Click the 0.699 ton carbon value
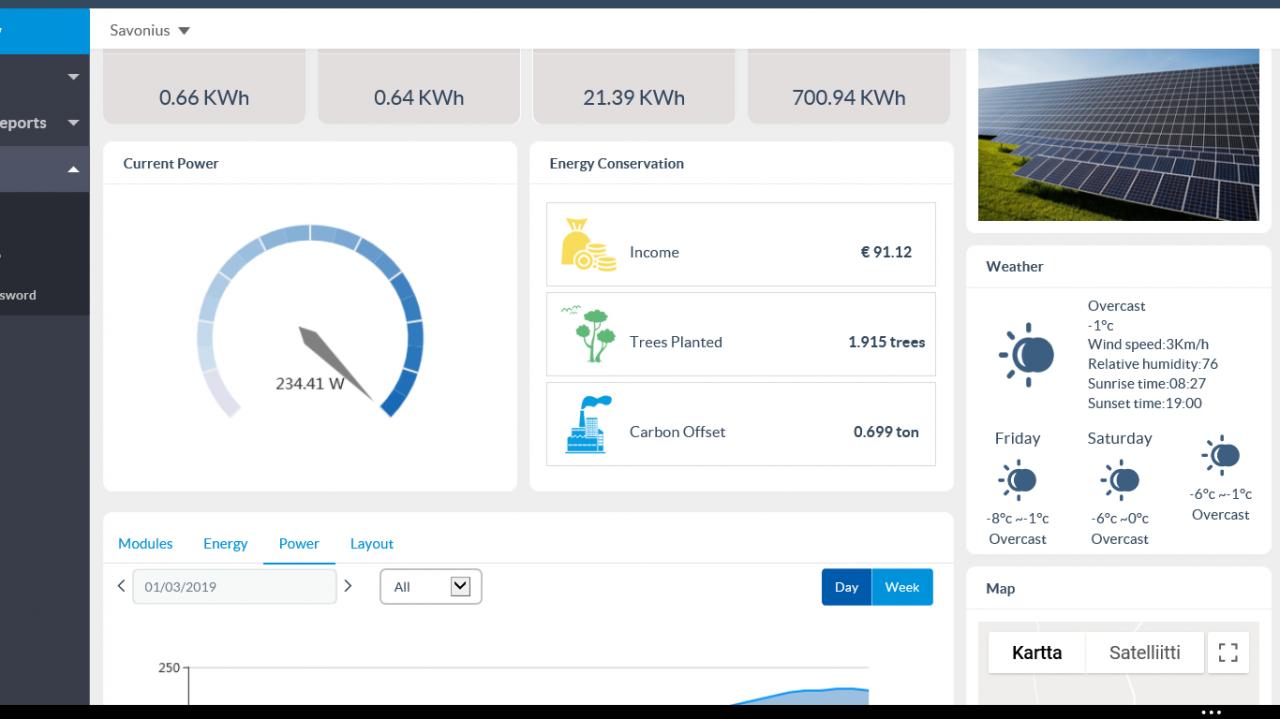This screenshot has height=719, width=1280. [x=886, y=432]
